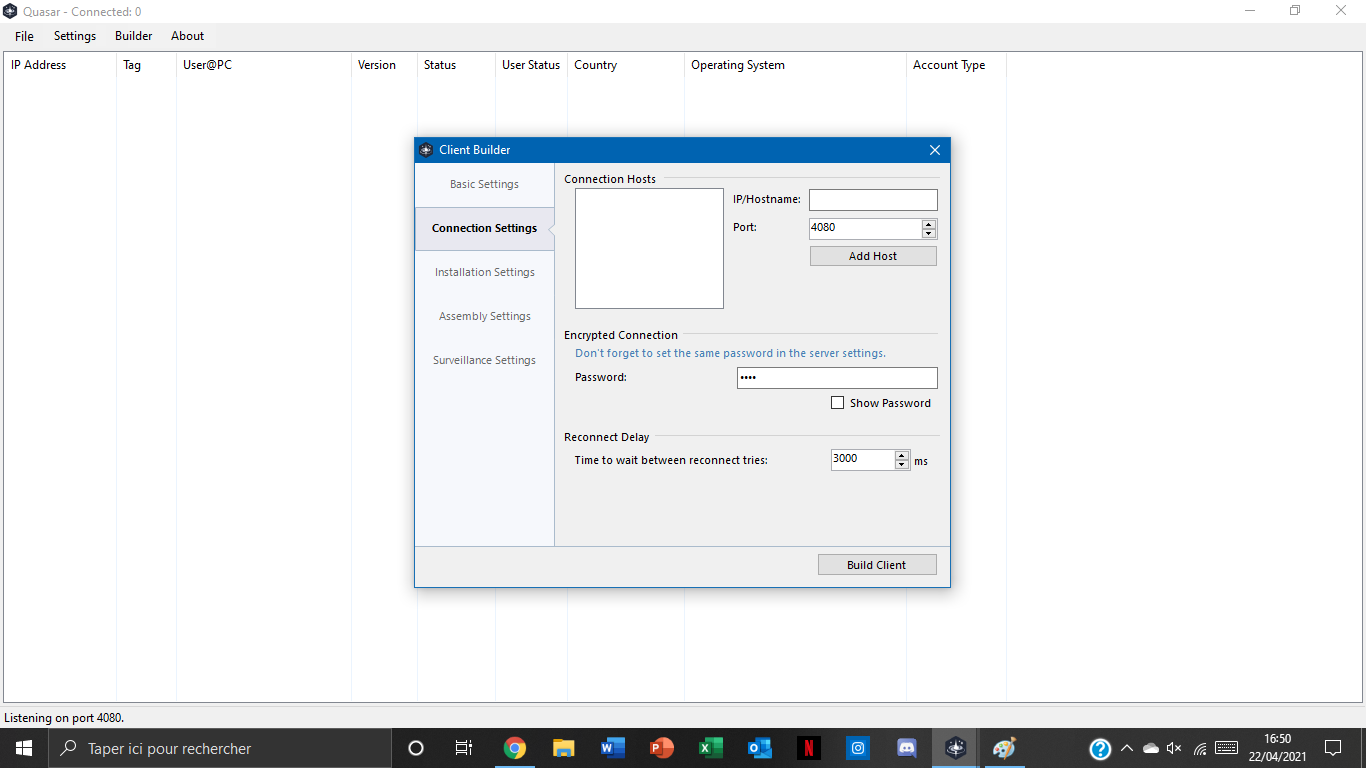Click the Windows Start button
Screen dimensions: 1366x768
tap(24, 748)
